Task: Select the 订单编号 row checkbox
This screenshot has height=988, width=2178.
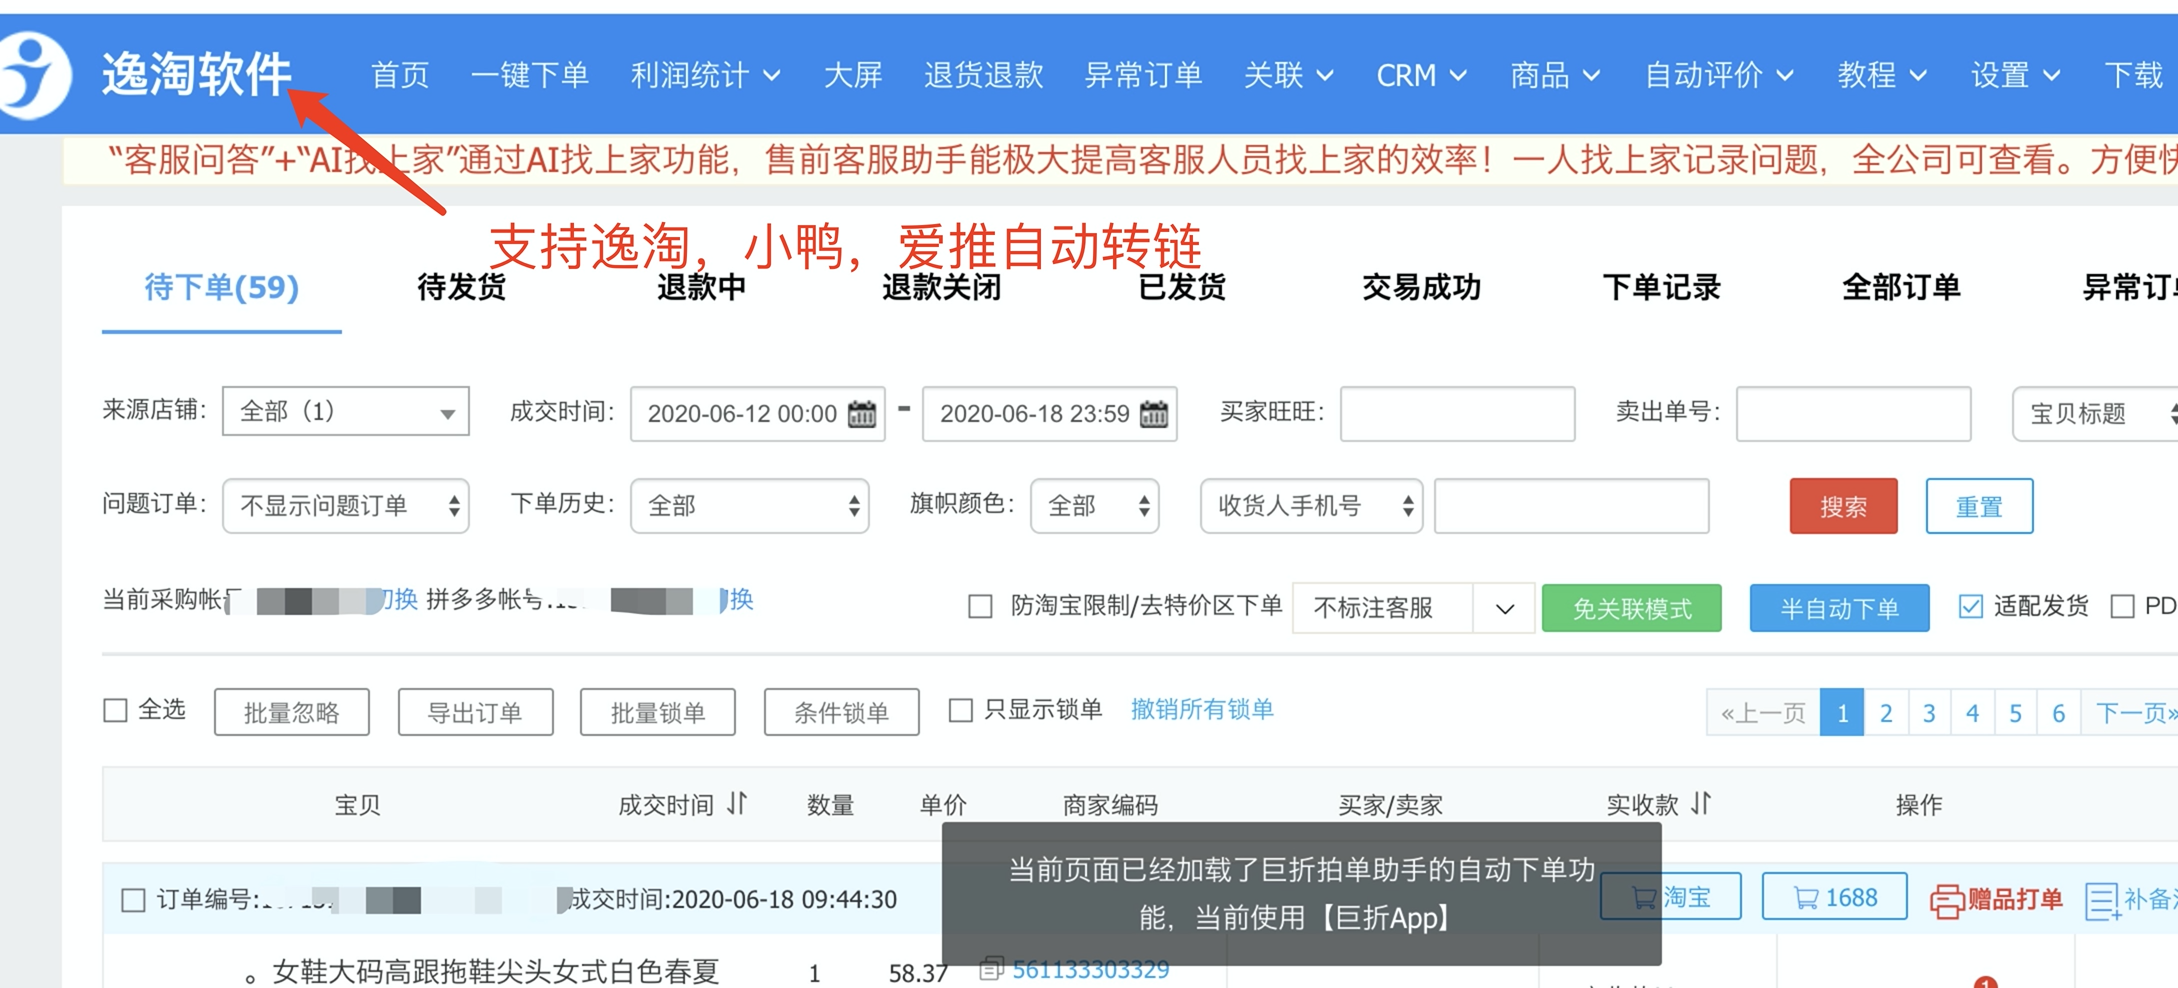Action: tap(133, 900)
